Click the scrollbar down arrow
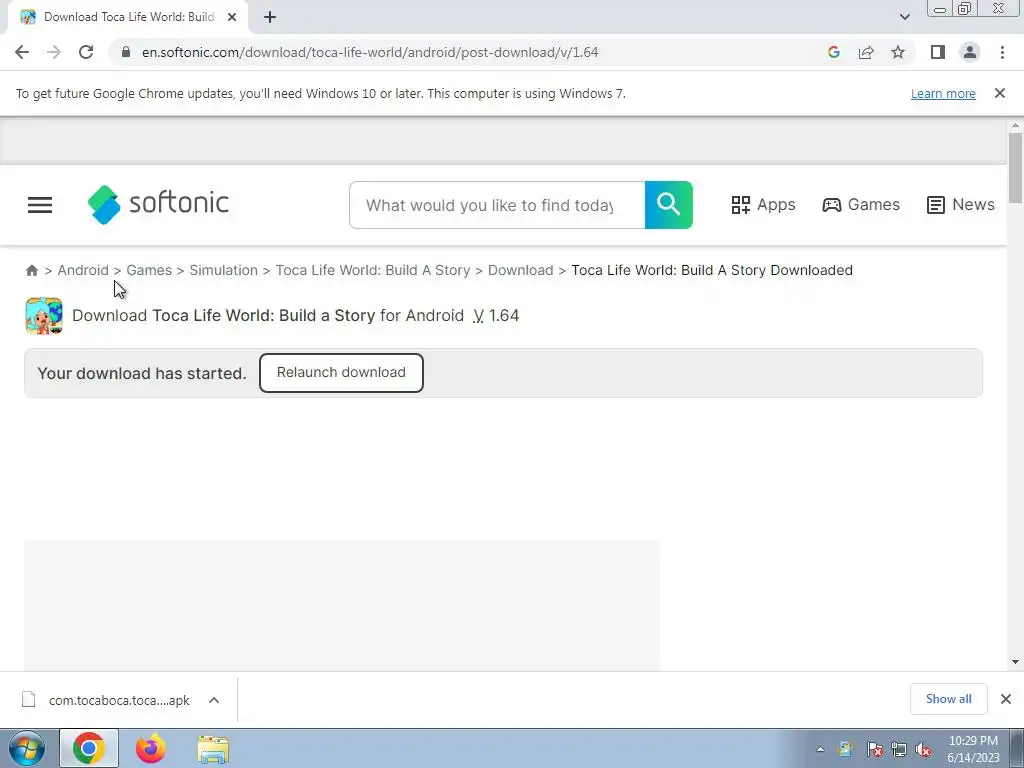 [1015, 662]
